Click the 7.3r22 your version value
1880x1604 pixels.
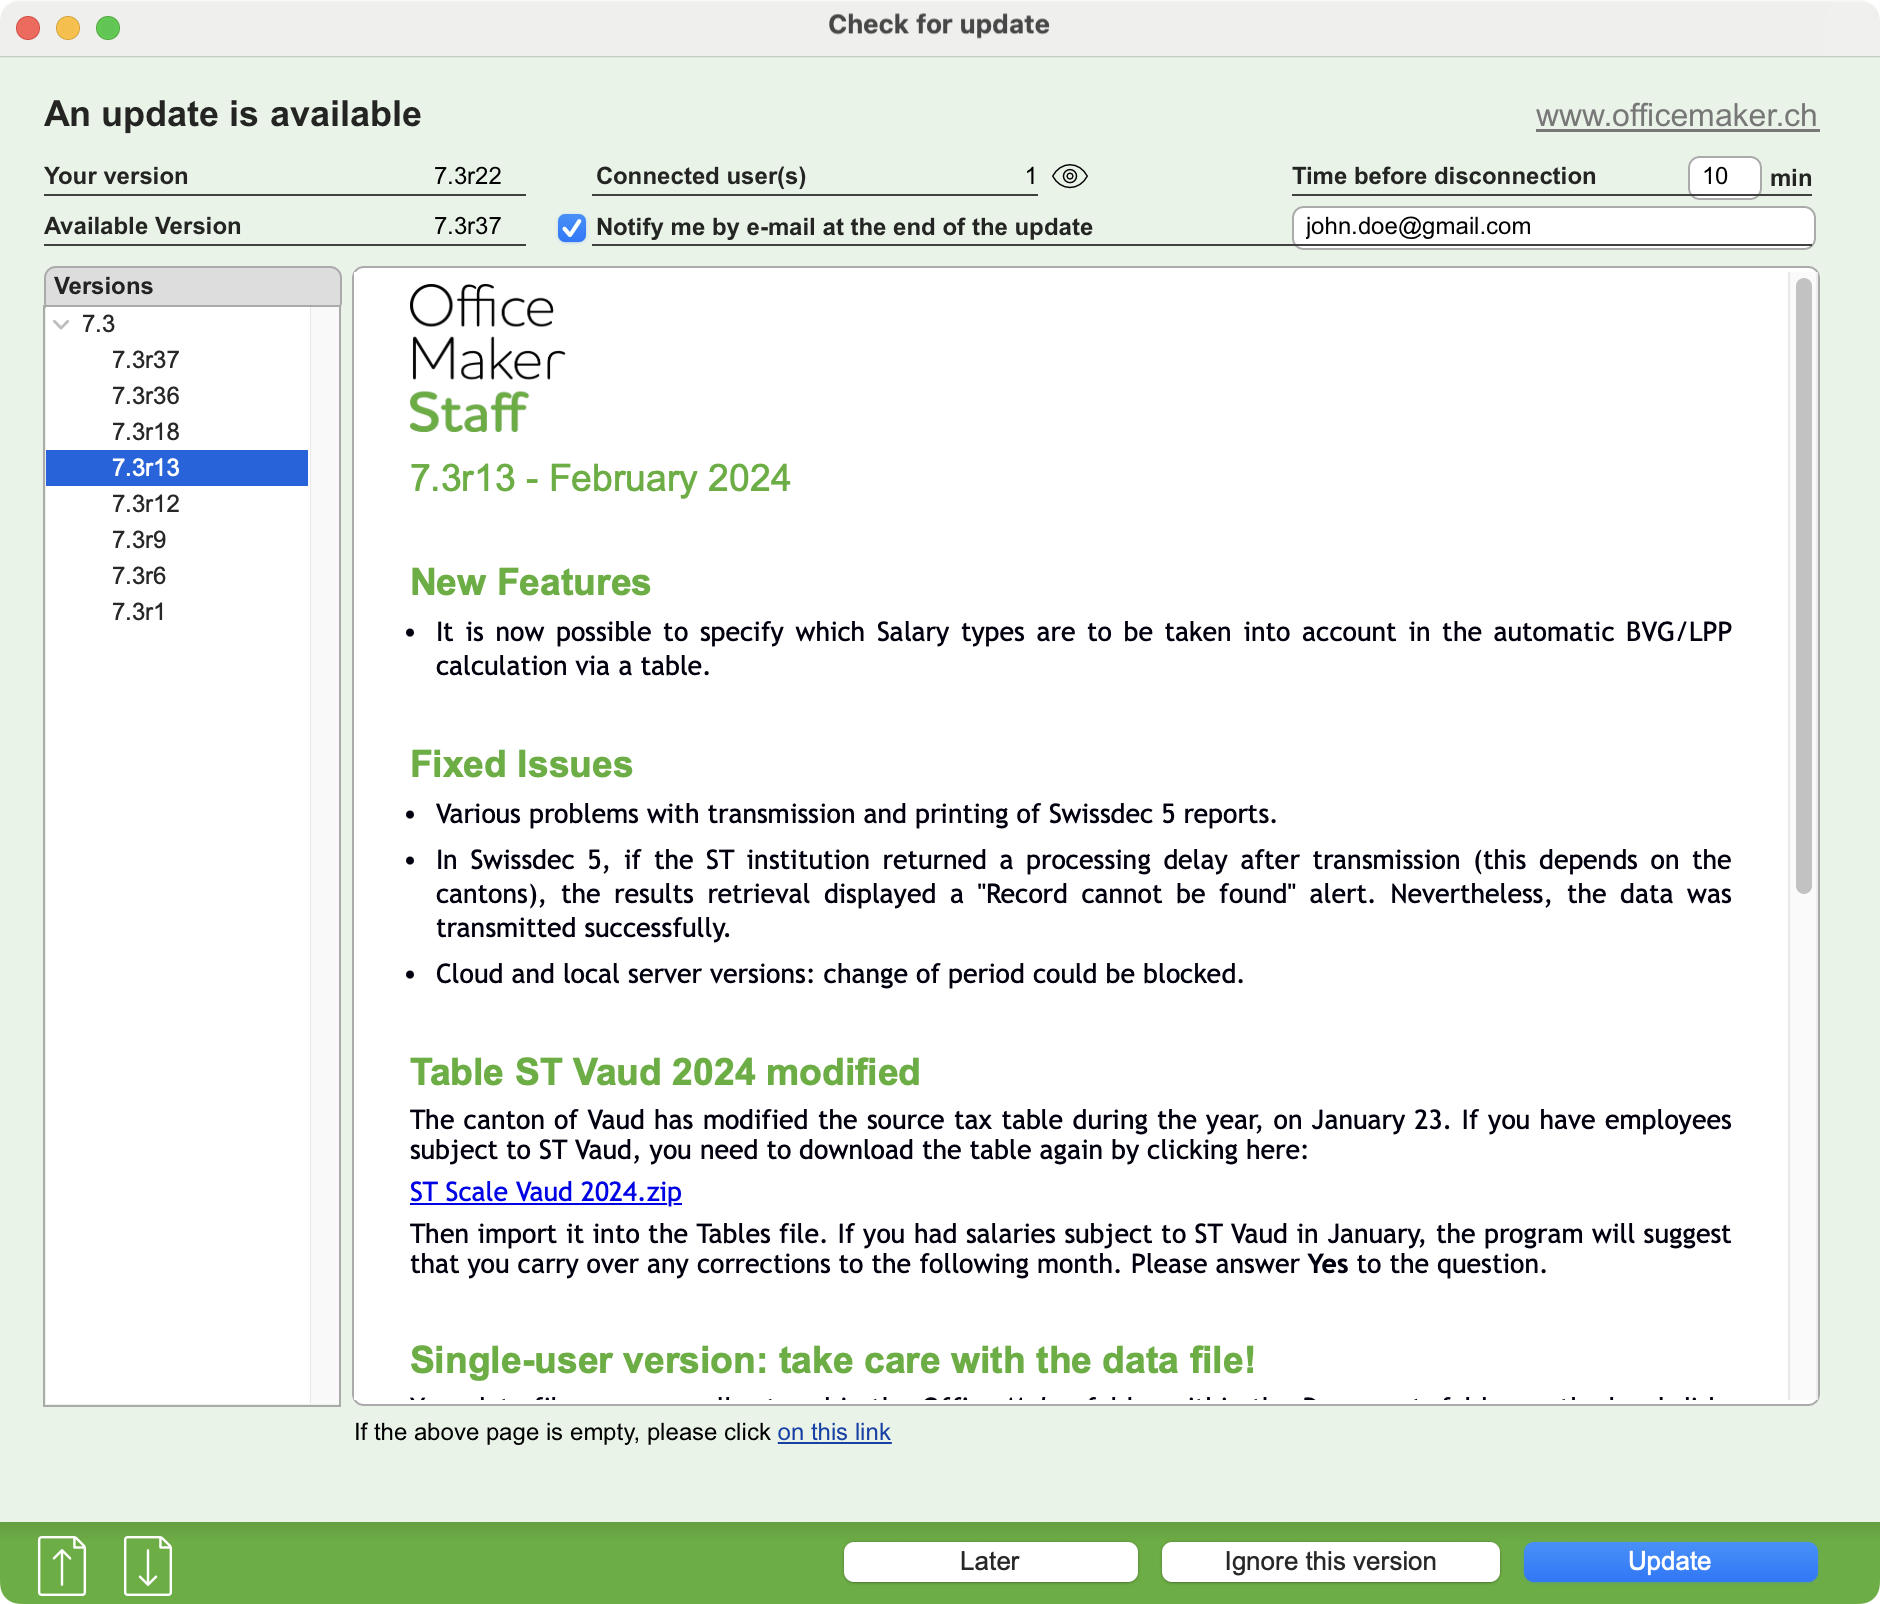point(467,176)
